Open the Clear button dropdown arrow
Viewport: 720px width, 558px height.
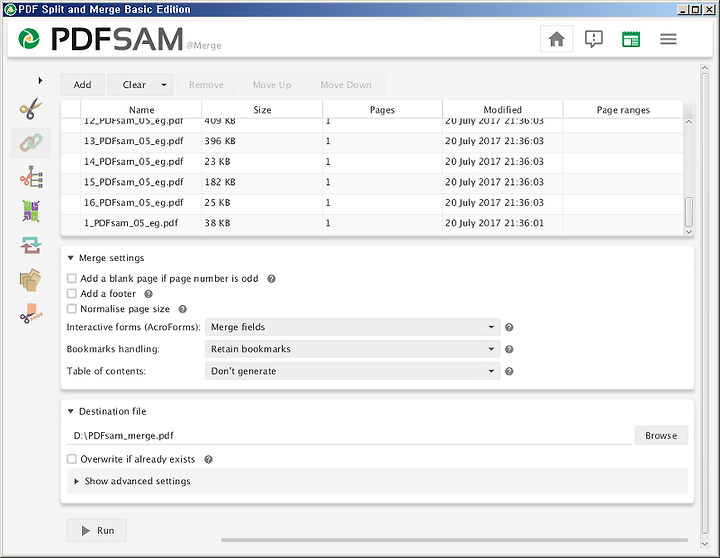pyautogui.click(x=164, y=85)
